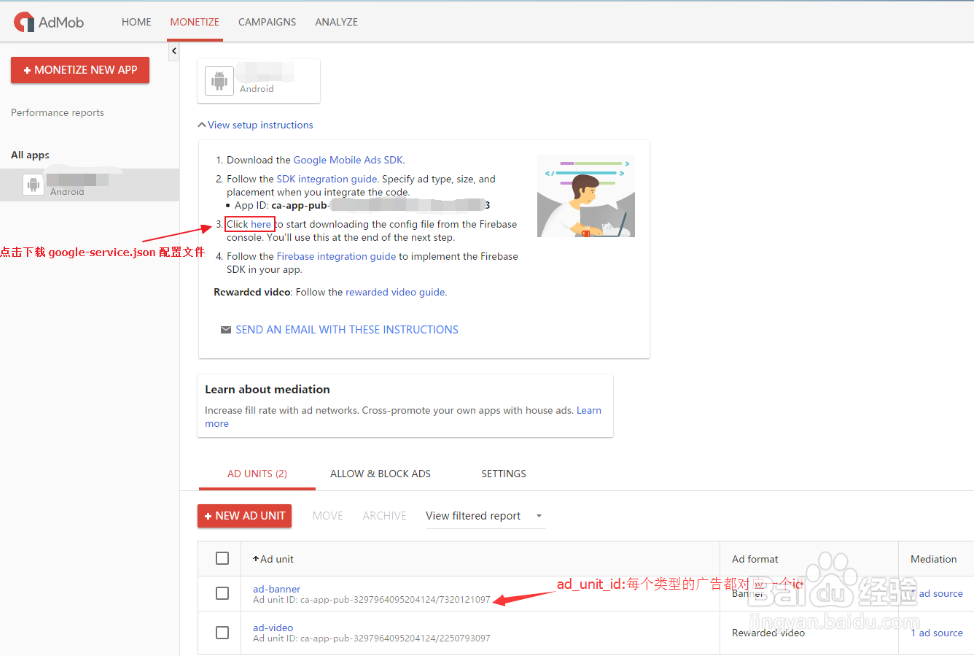Viewport: 974px width, 656px height.
Task: Collapse the left sidebar with the chevron
Action: tap(173, 50)
